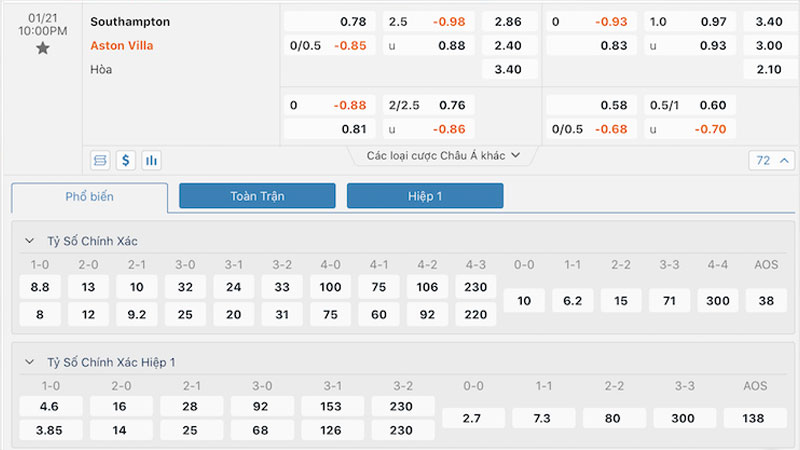Click the Southampton team name
800x450 pixels.
coord(130,21)
